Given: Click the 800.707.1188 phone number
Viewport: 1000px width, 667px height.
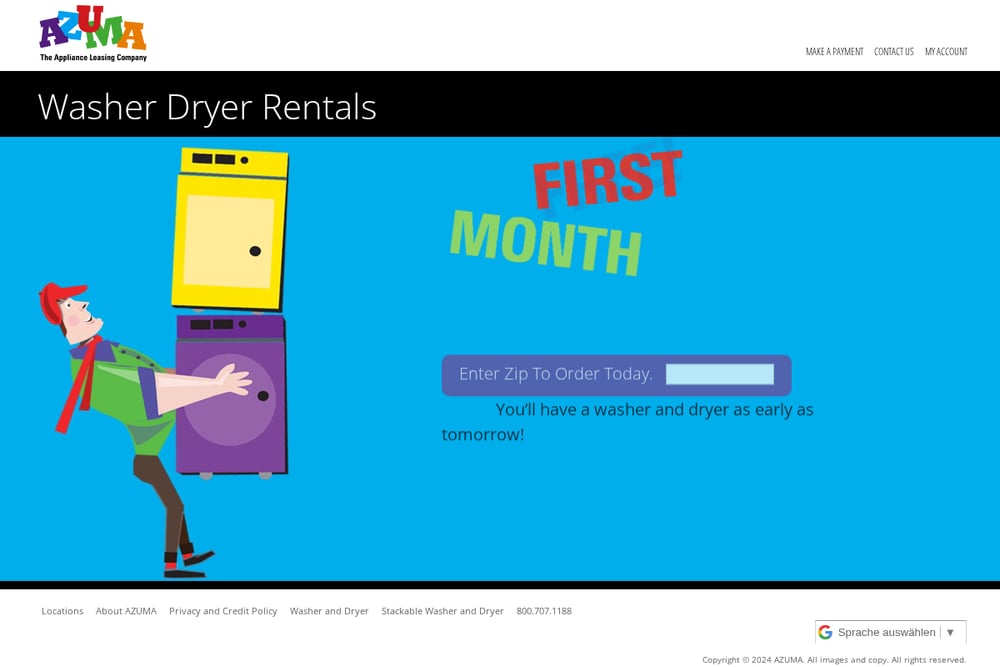Looking at the screenshot, I should click(544, 611).
